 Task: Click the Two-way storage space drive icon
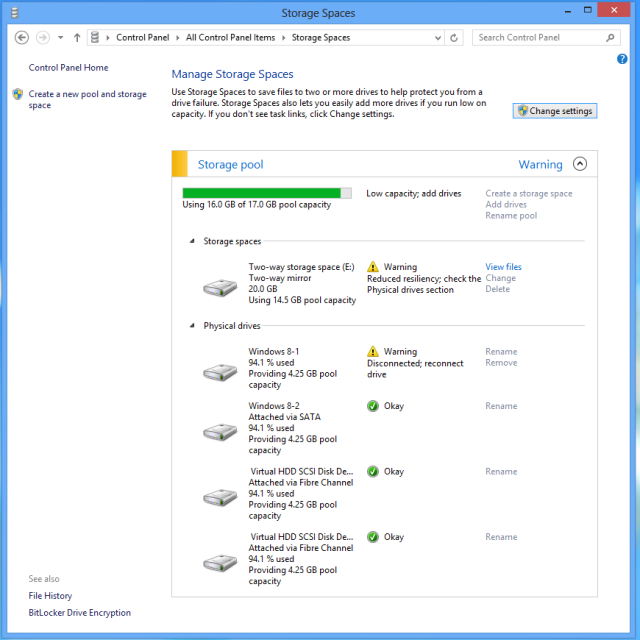(220, 288)
